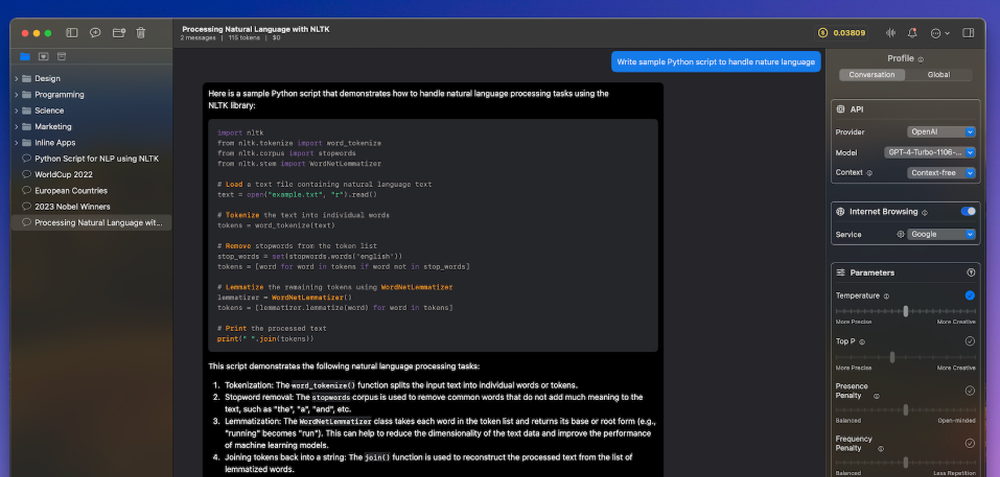Image resolution: width=1000 pixels, height=477 pixels.
Task: Click the Design folder icon
Action: point(26,78)
